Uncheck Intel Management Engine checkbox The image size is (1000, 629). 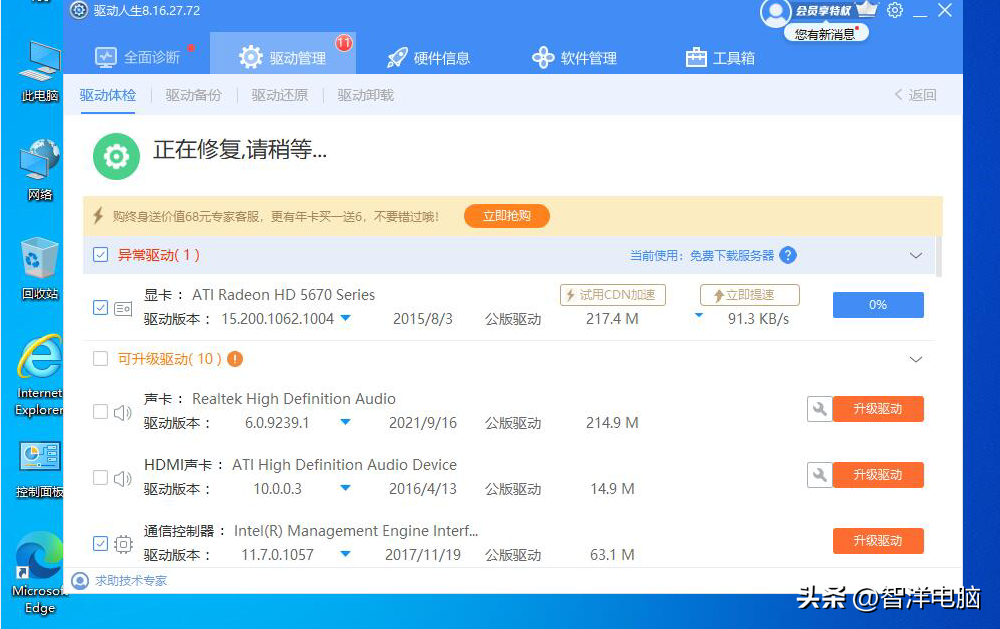coord(100,544)
